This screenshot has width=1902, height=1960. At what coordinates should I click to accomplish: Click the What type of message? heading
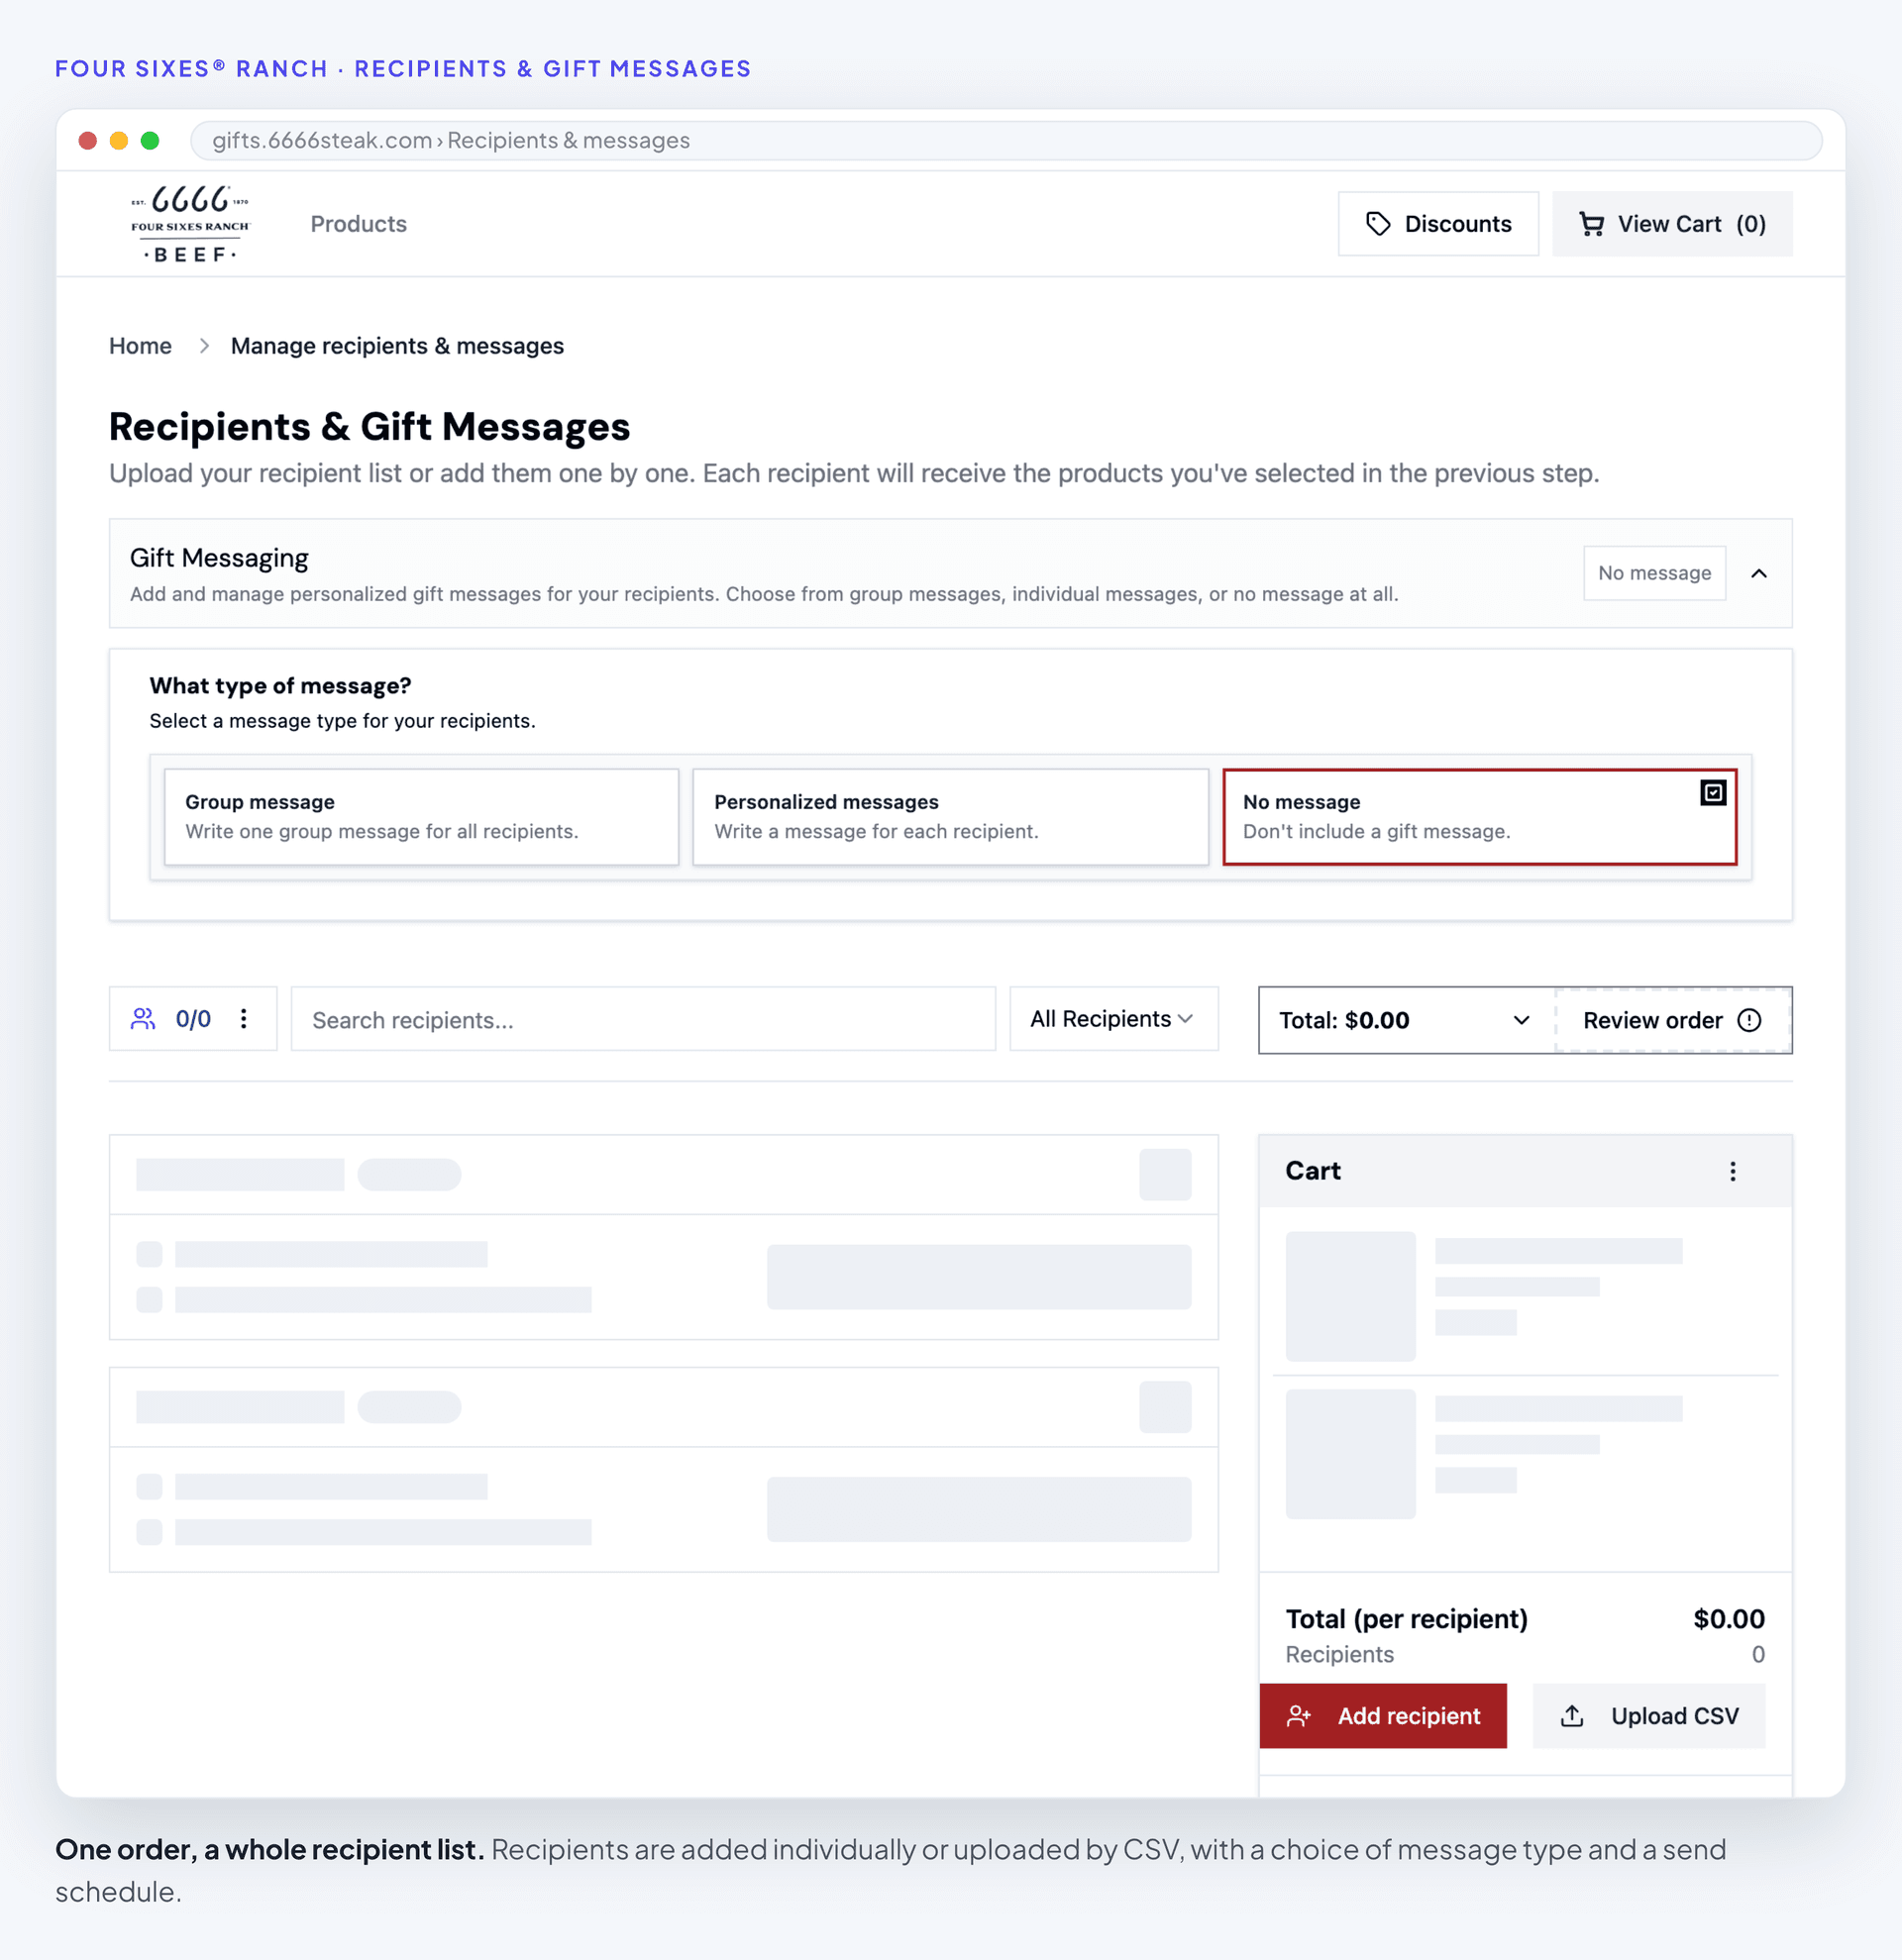[x=280, y=686]
